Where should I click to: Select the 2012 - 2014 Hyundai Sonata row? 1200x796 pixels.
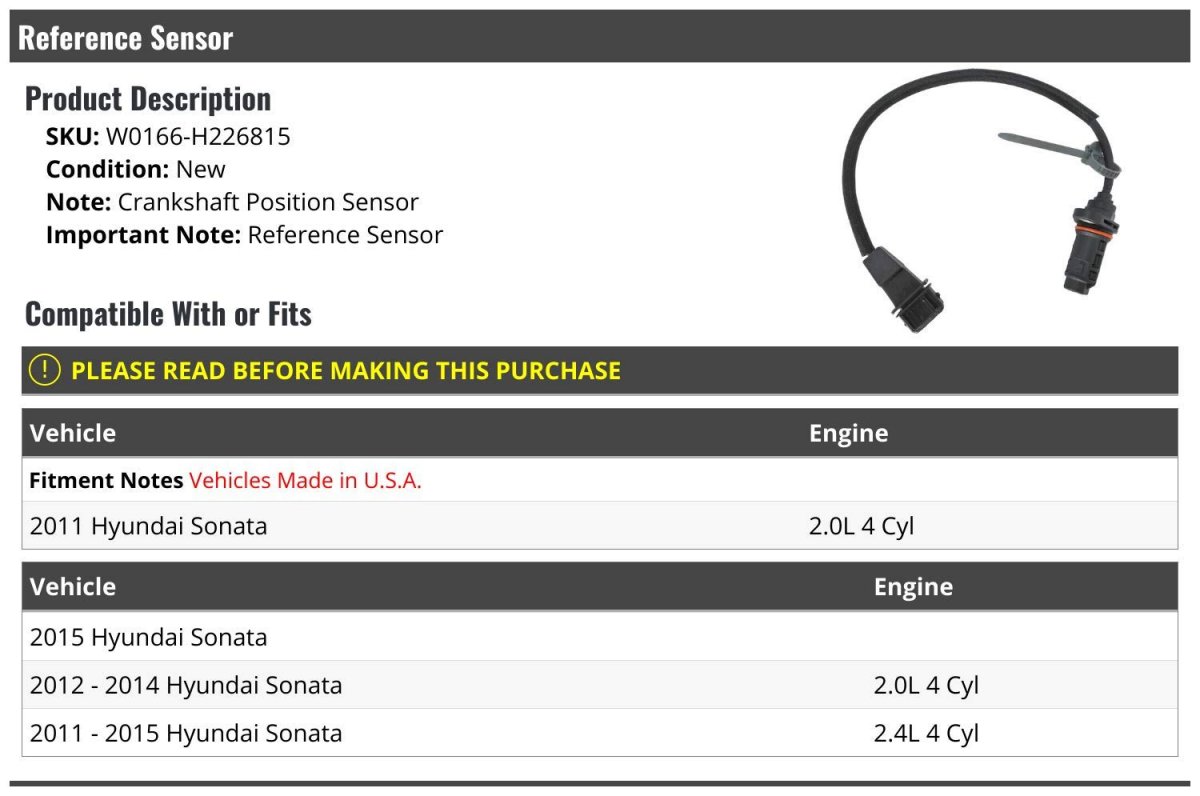(x=600, y=685)
